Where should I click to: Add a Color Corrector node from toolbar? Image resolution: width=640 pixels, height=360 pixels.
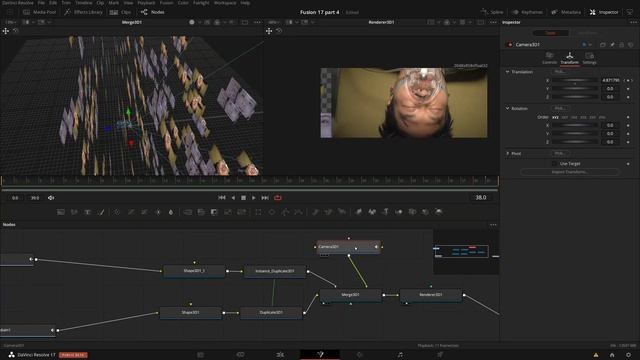pyautogui.click(x=117, y=212)
